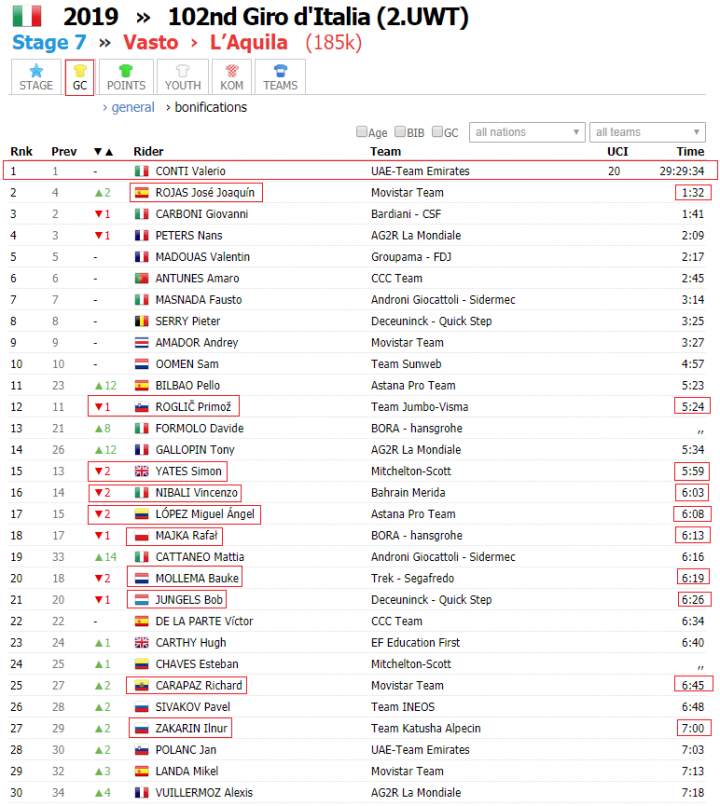Click the Spain flag beside LANDA Mikel
The height and width of the screenshot is (806, 720).
pyautogui.click(x=141, y=771)
